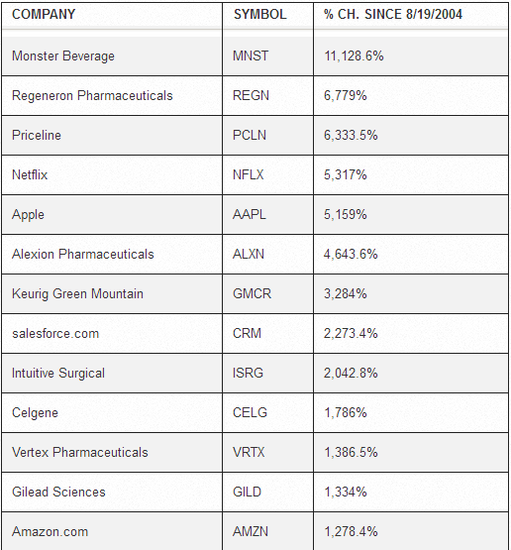The image size is (511, 550).
Task: Select the Regeneron Pharmaceuticals row name
Action: tap(92, 95)
